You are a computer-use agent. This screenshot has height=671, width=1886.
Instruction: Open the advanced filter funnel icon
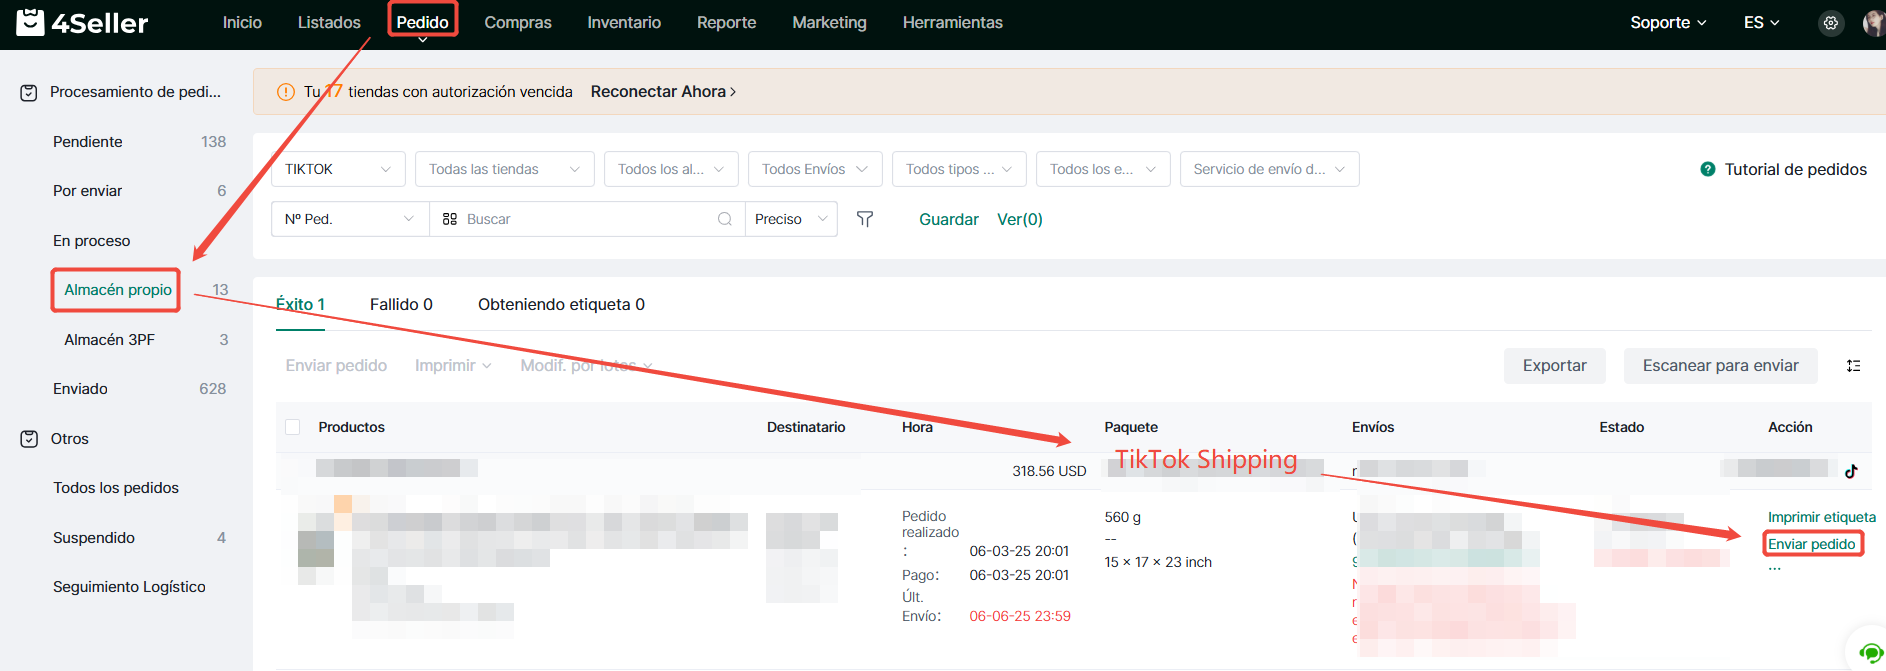pos(865,219)
